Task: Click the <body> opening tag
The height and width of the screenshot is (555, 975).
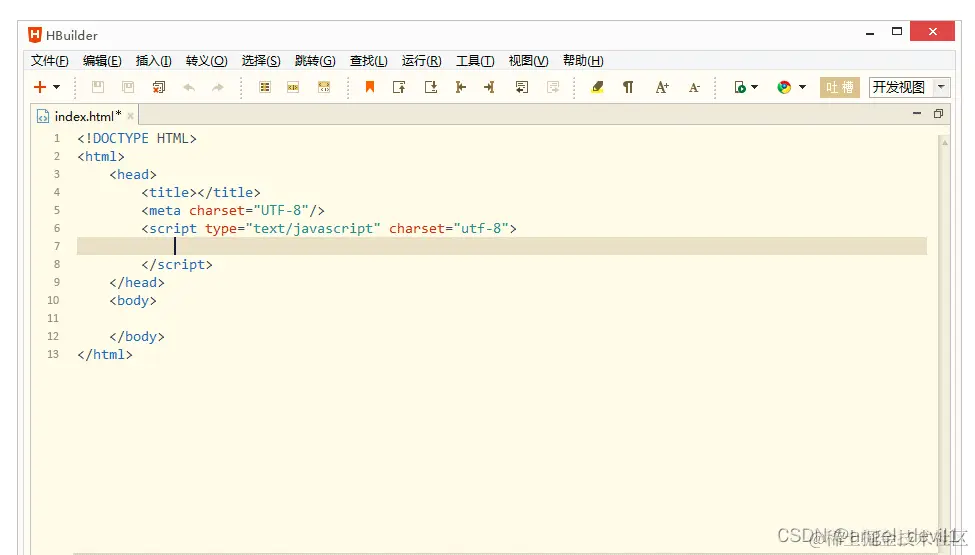Action: (x=133, y=300)
